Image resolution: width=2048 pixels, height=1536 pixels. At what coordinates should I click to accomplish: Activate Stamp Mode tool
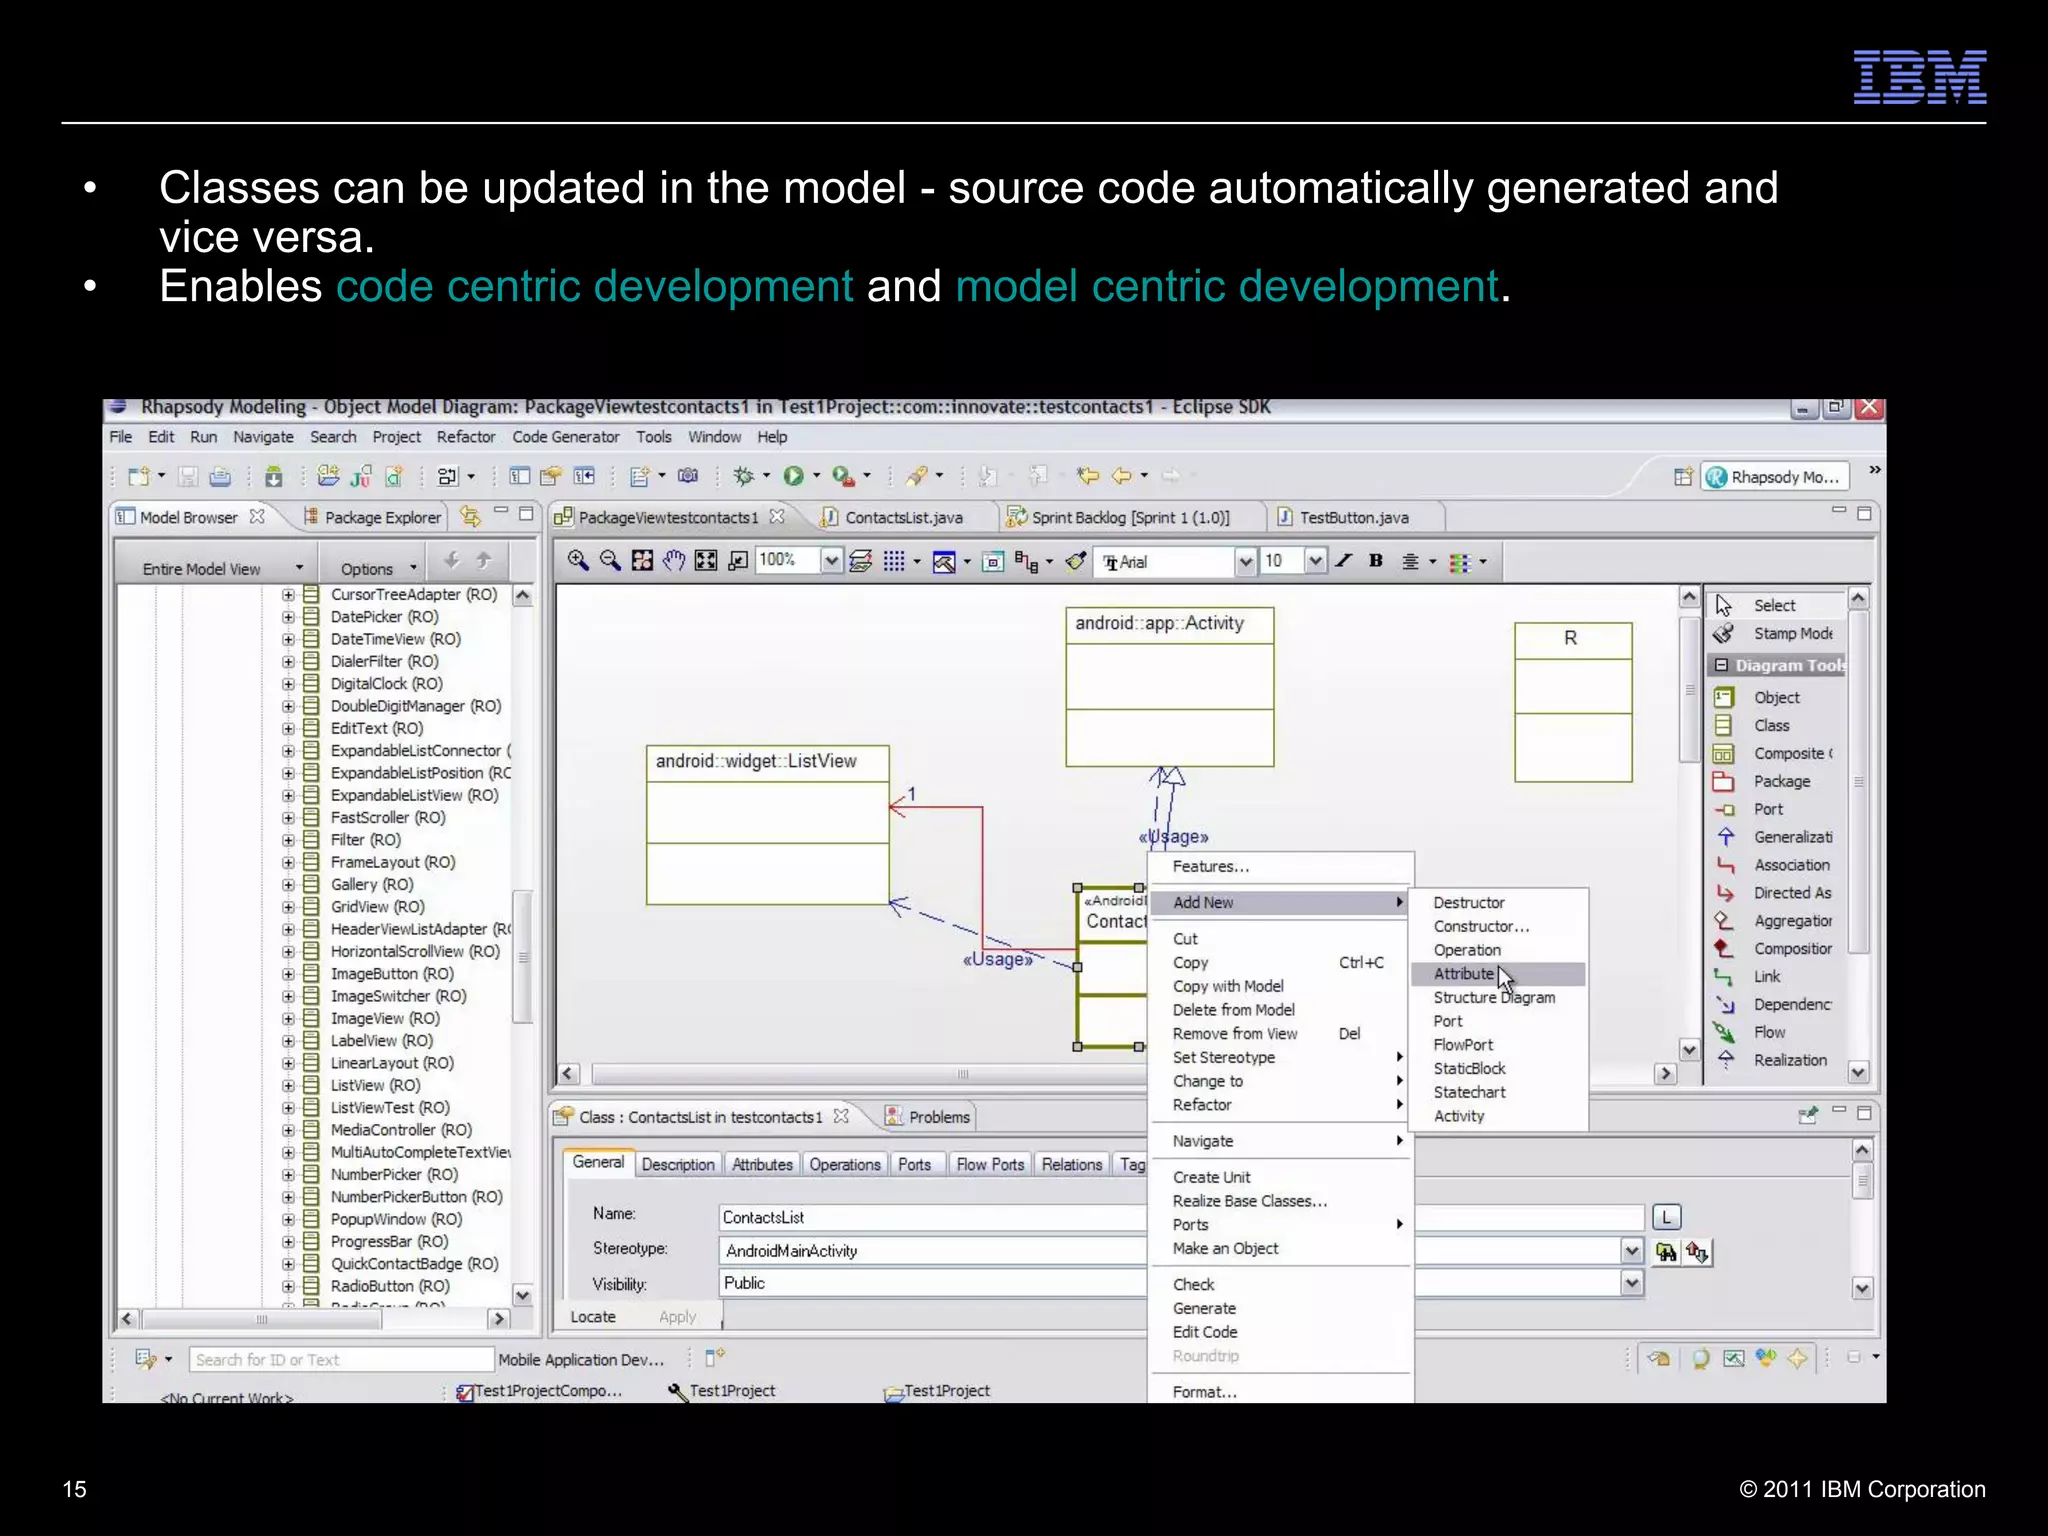point(1792,634)
